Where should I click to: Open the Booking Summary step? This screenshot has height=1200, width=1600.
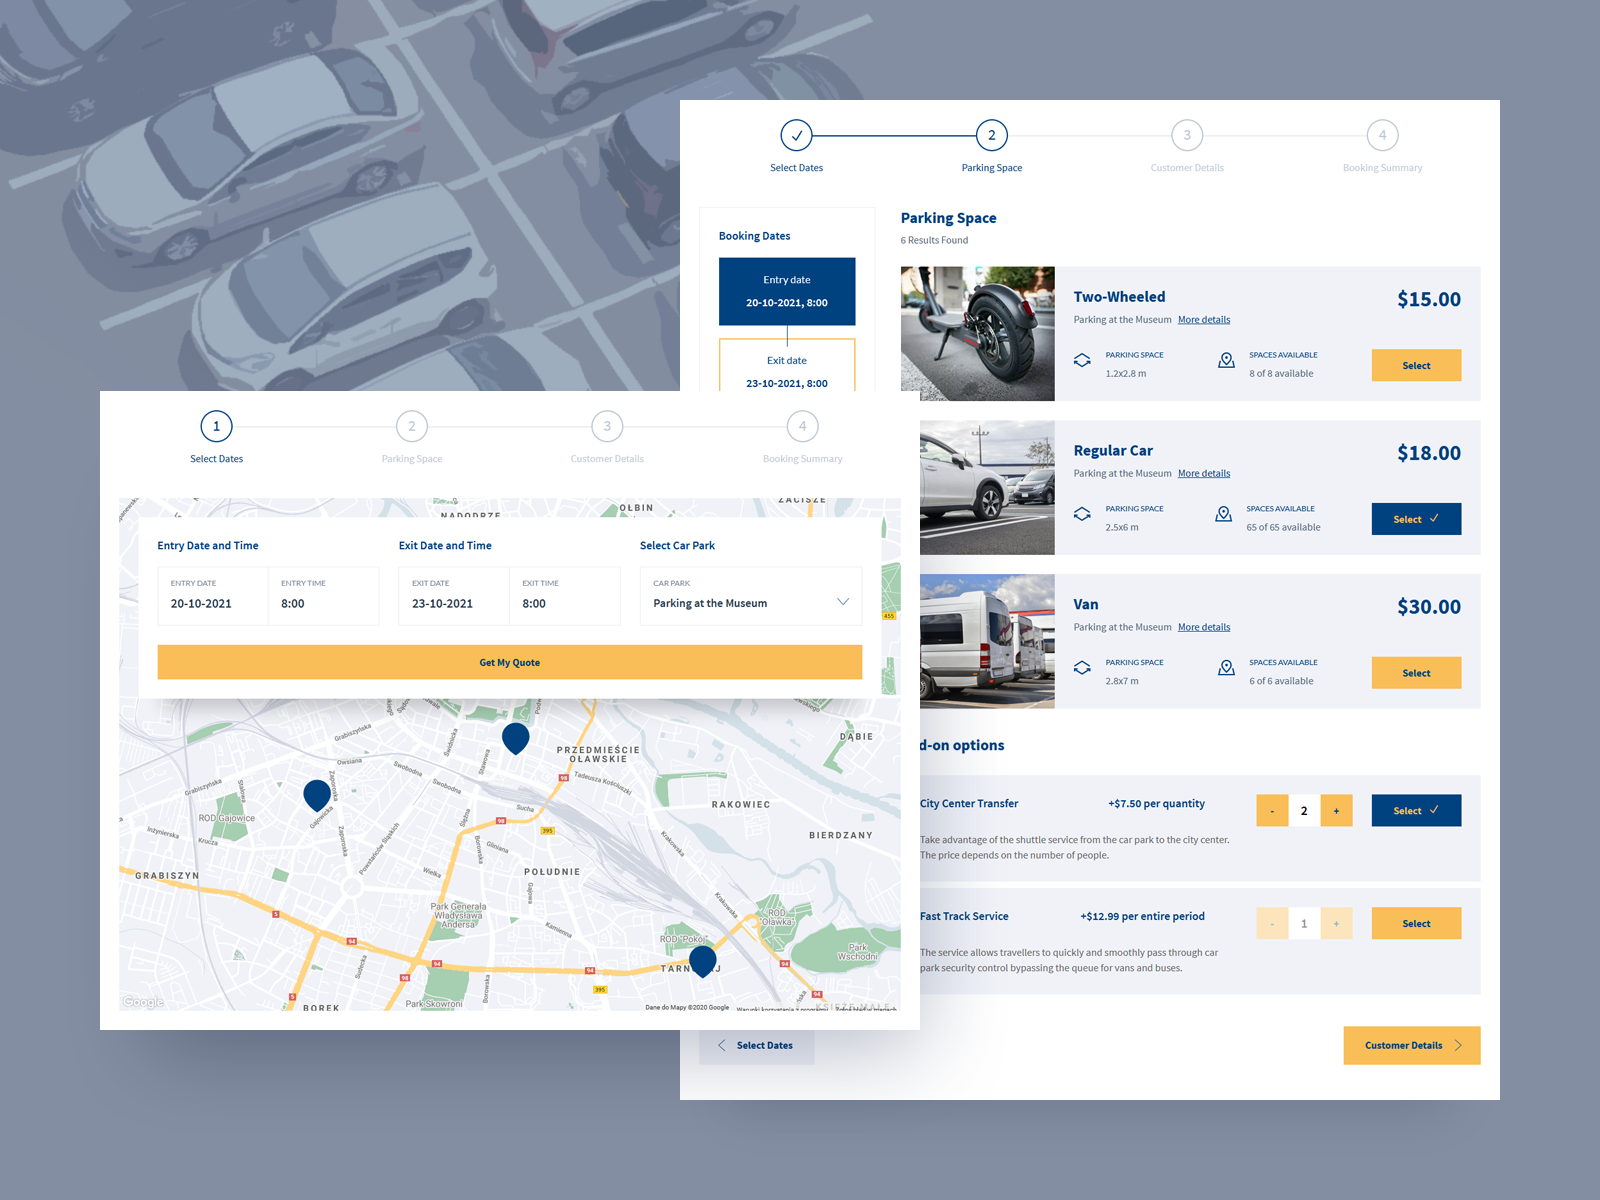click(x=1382, y=135)
